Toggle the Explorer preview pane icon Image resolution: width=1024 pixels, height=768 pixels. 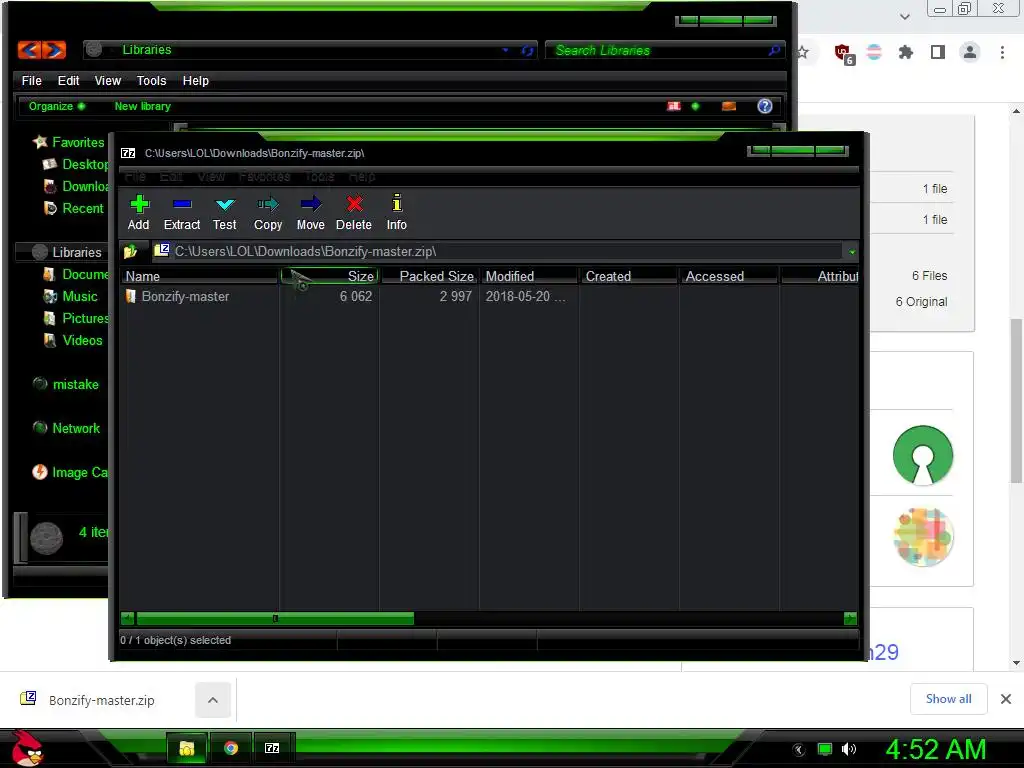click(x=729, y=106)
